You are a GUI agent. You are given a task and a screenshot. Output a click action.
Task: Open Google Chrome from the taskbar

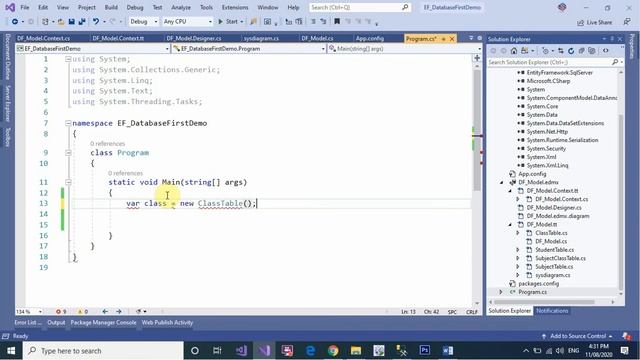(333, 350)
